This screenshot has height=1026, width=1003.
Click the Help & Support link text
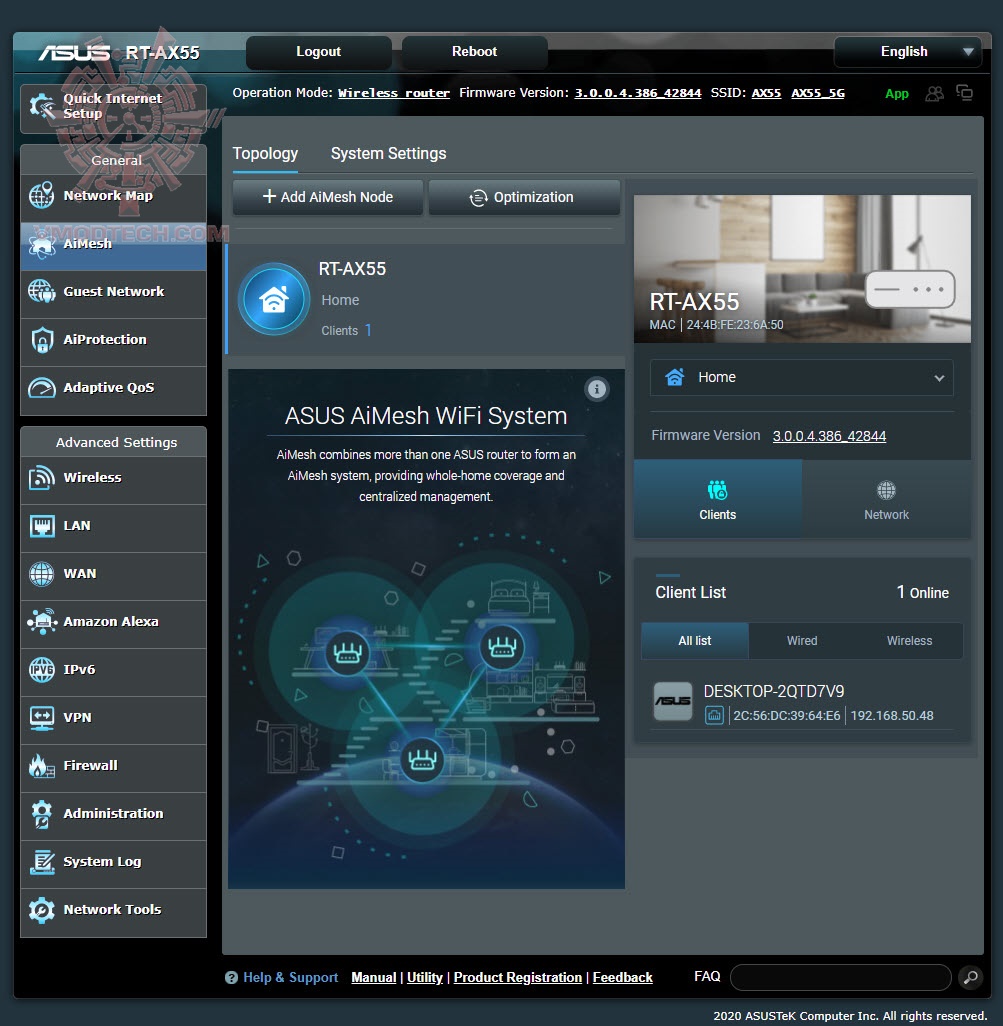tap(290, 978)
